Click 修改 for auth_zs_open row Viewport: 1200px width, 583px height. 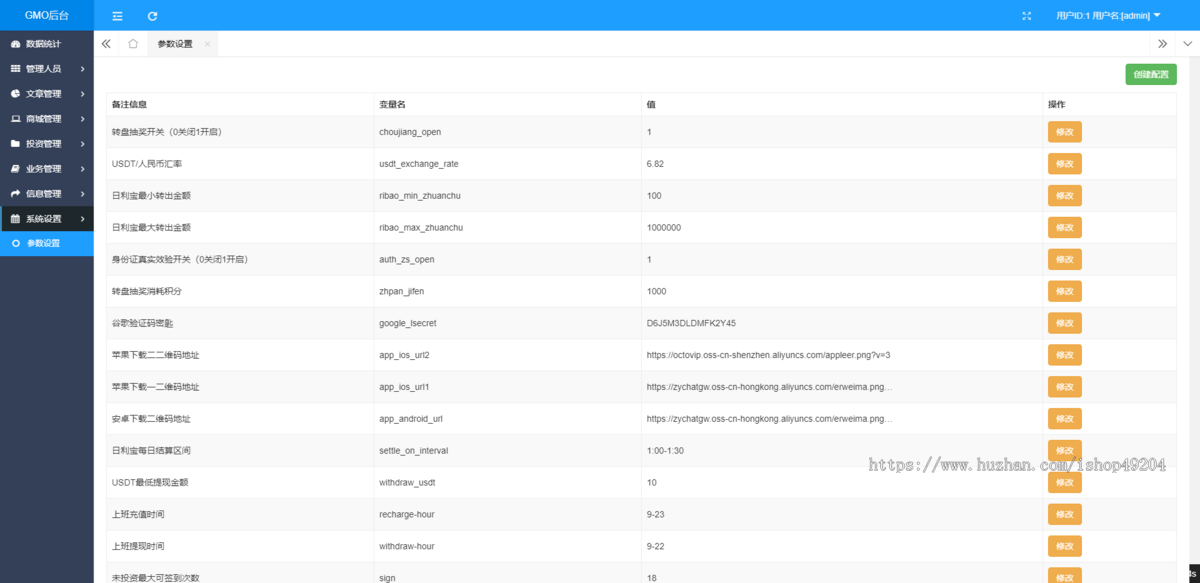(x=1064, y=259)
